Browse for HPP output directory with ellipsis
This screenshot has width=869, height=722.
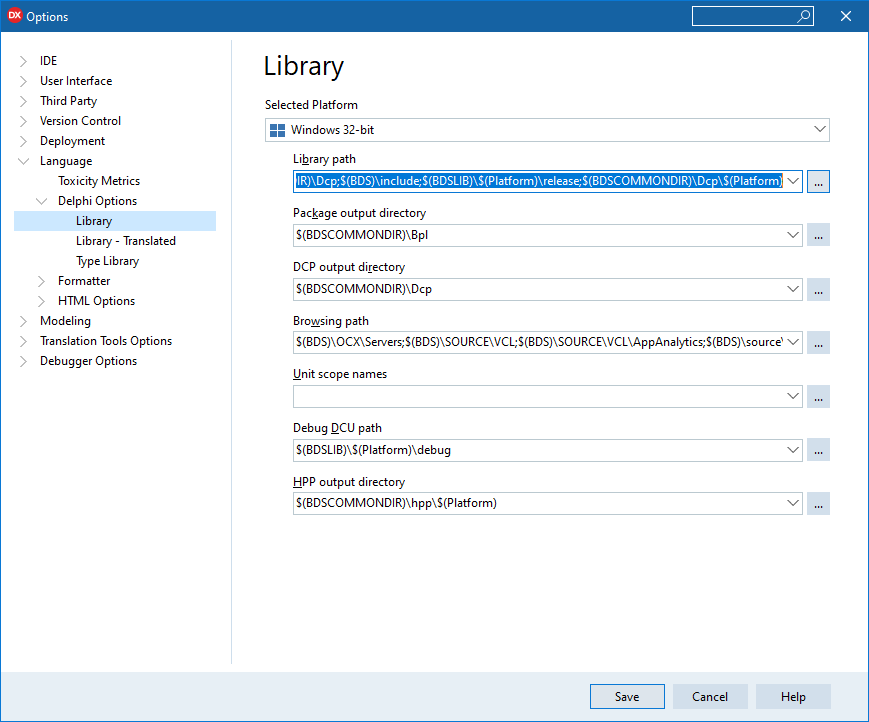(x=818, y=503)
